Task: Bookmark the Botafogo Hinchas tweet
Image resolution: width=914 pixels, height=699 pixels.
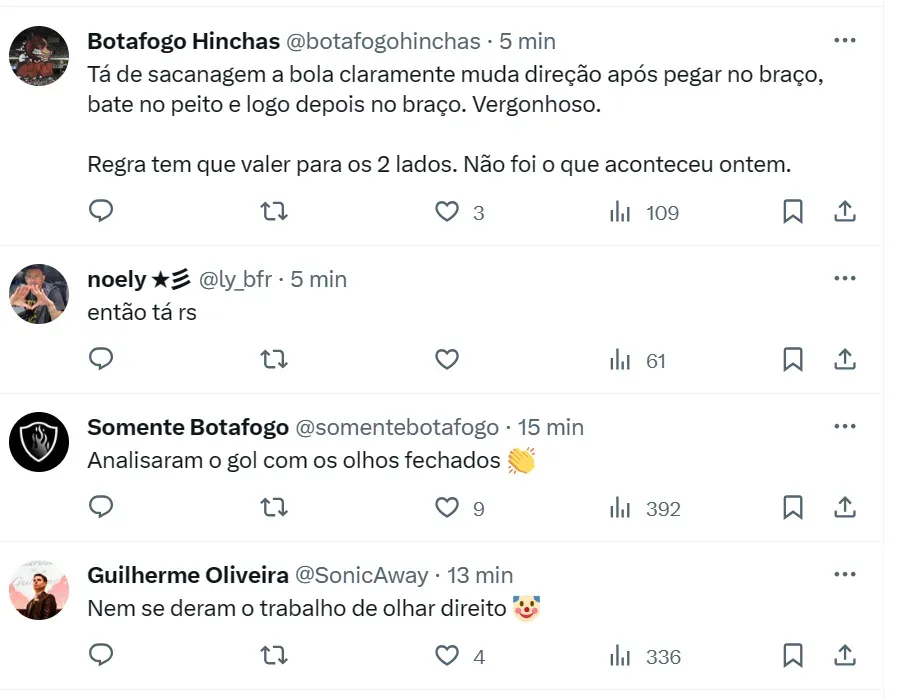Action: 792,212
